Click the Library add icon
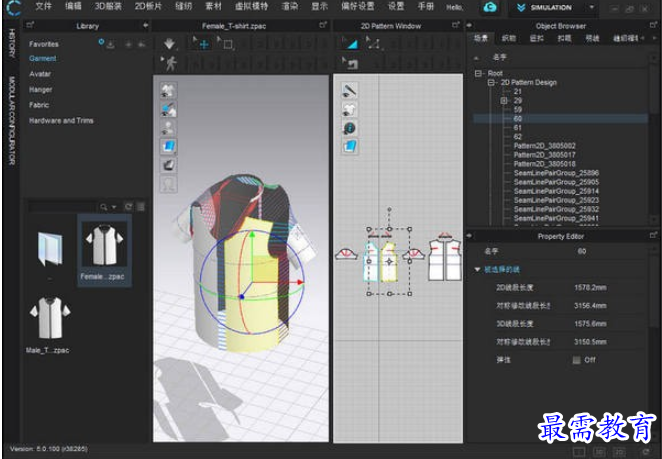 click(x=128, y=44)
